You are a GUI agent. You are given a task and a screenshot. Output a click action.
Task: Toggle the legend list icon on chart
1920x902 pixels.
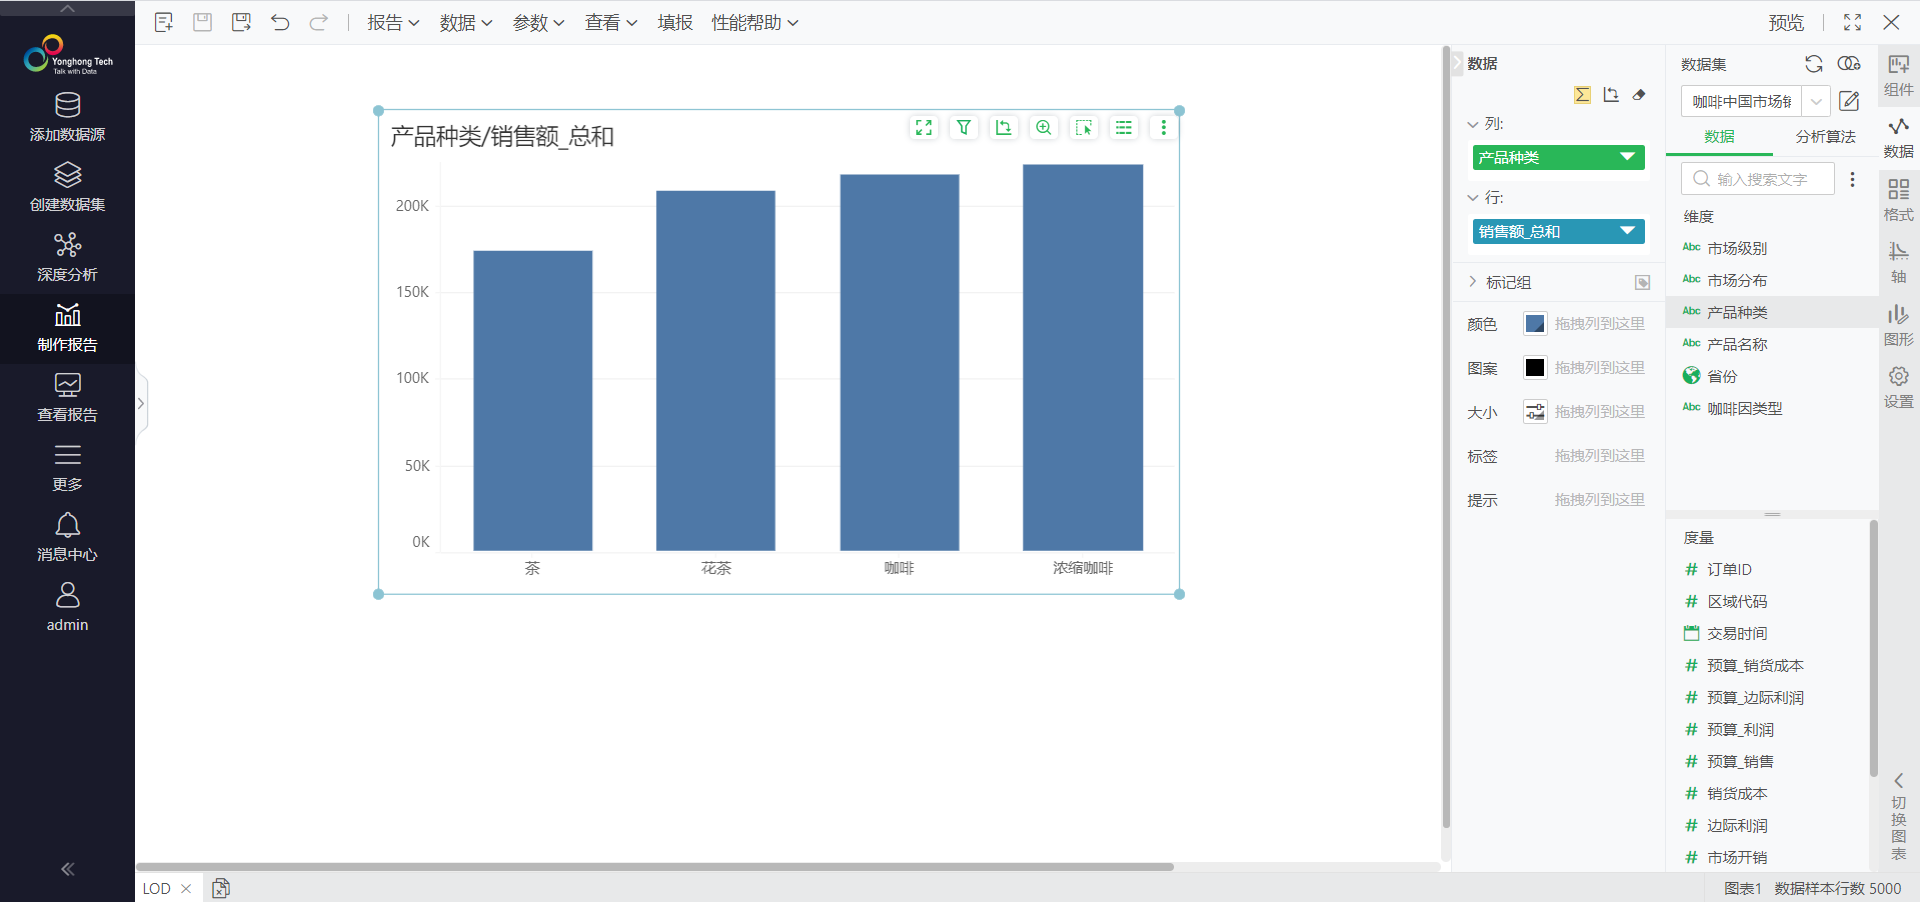click(x=1124, y=128)
